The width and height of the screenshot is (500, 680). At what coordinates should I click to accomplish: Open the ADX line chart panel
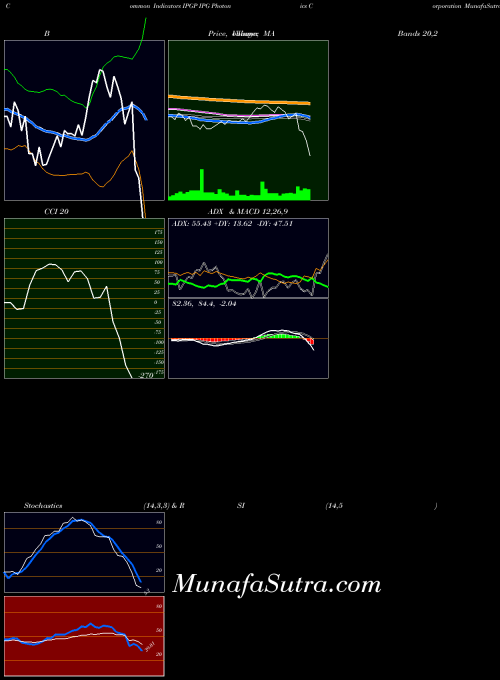coord(248,258)
